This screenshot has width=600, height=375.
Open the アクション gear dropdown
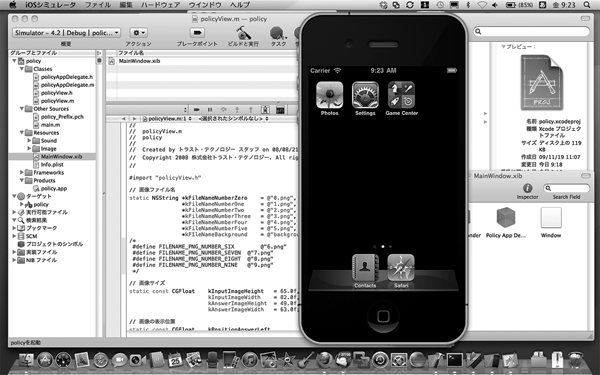pos(139,33)
